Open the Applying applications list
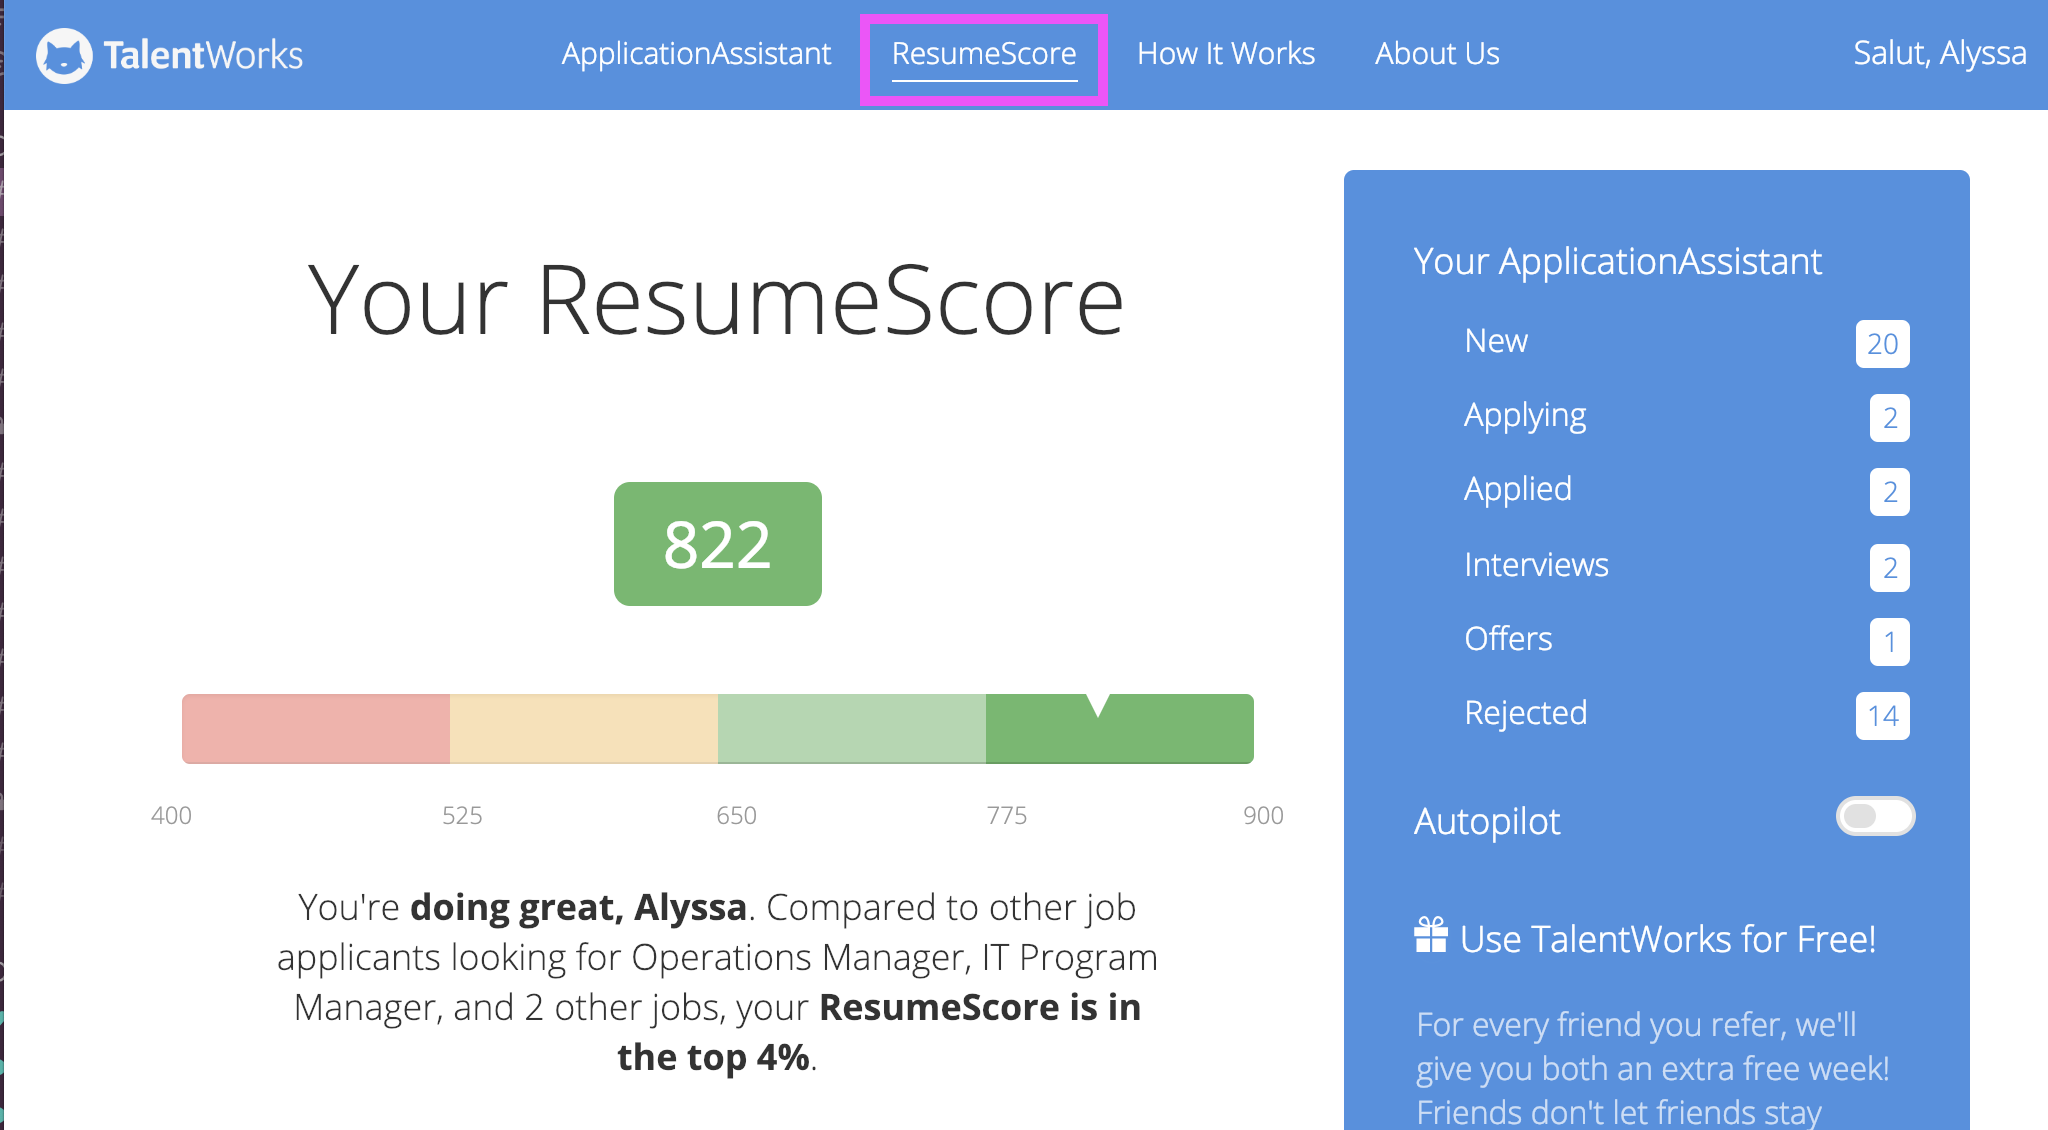The width and height of the screenshot is (2048, 1130). pos(1524,415)
